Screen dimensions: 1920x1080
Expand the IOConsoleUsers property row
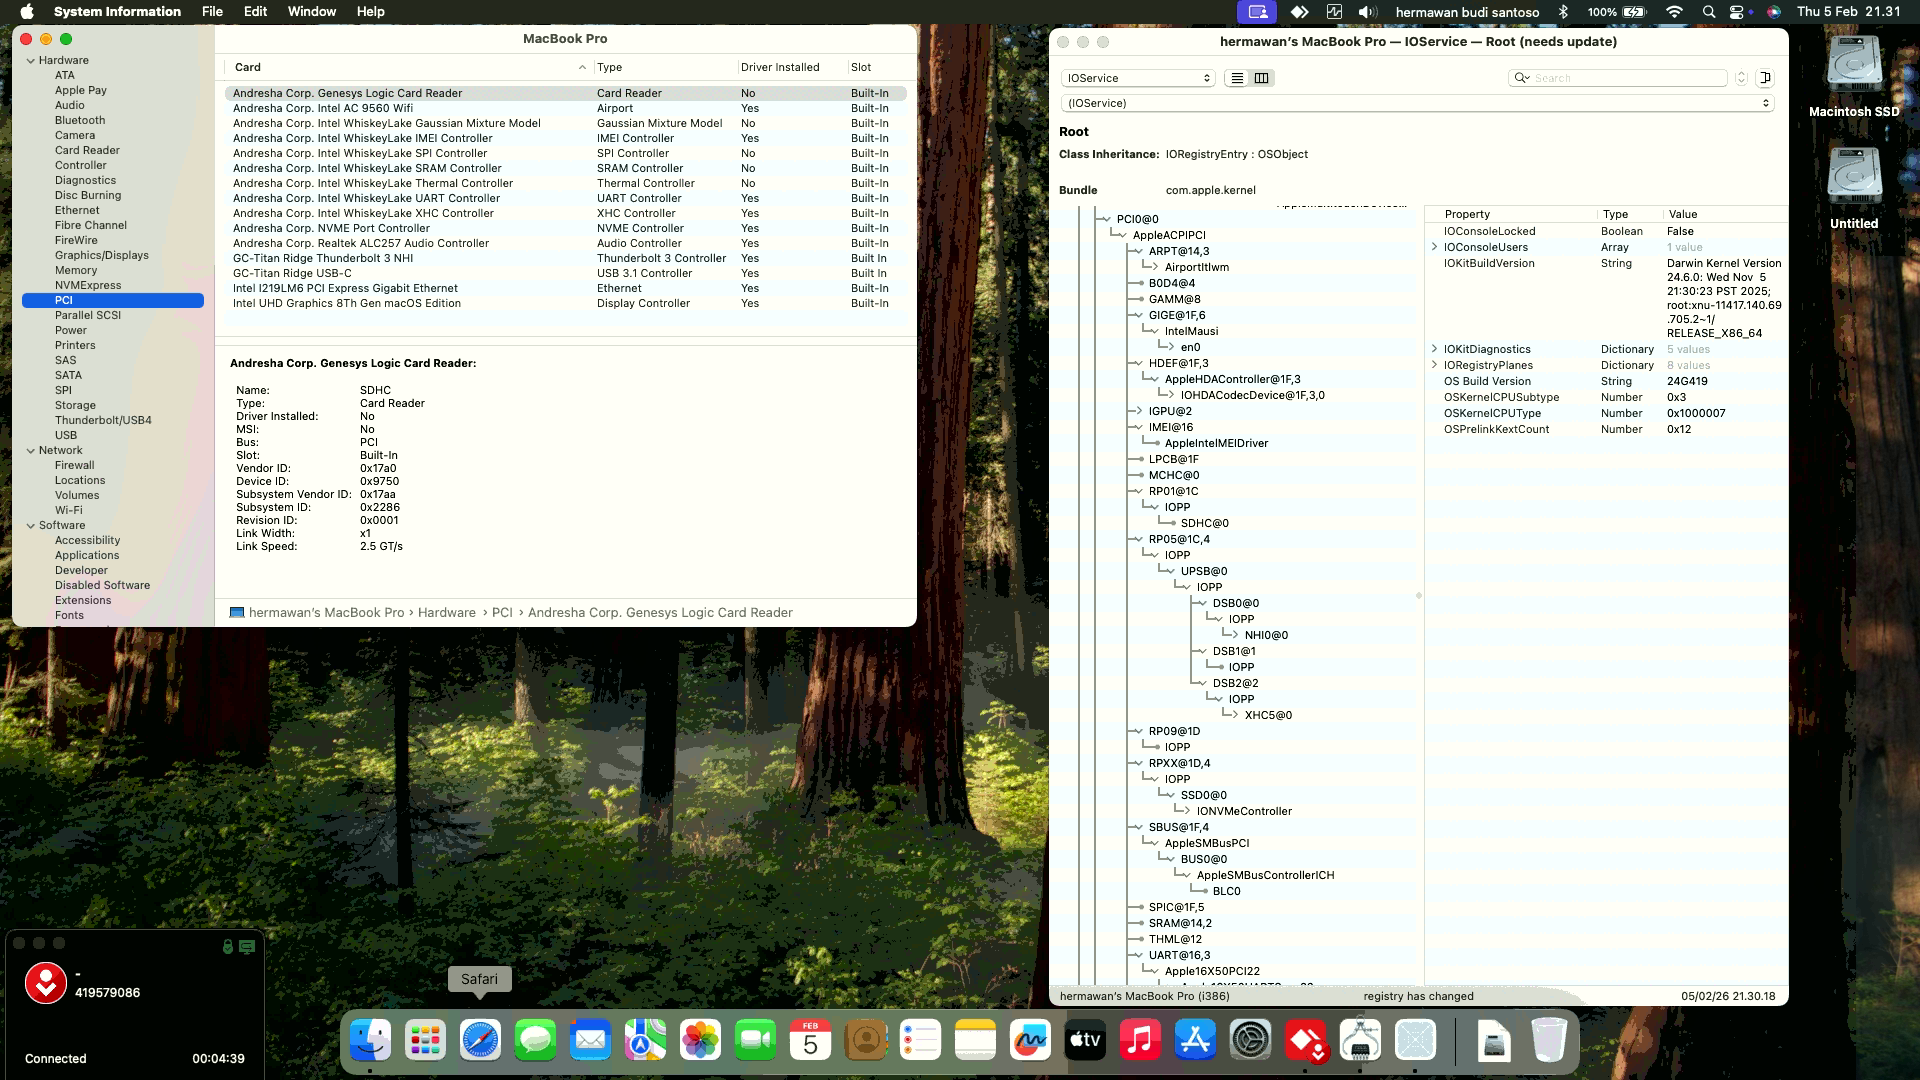(1434, 247)
